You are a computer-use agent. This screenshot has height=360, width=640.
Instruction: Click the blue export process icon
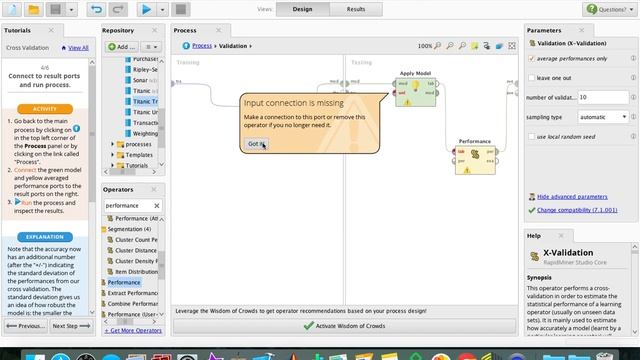(x=499, y=46)
